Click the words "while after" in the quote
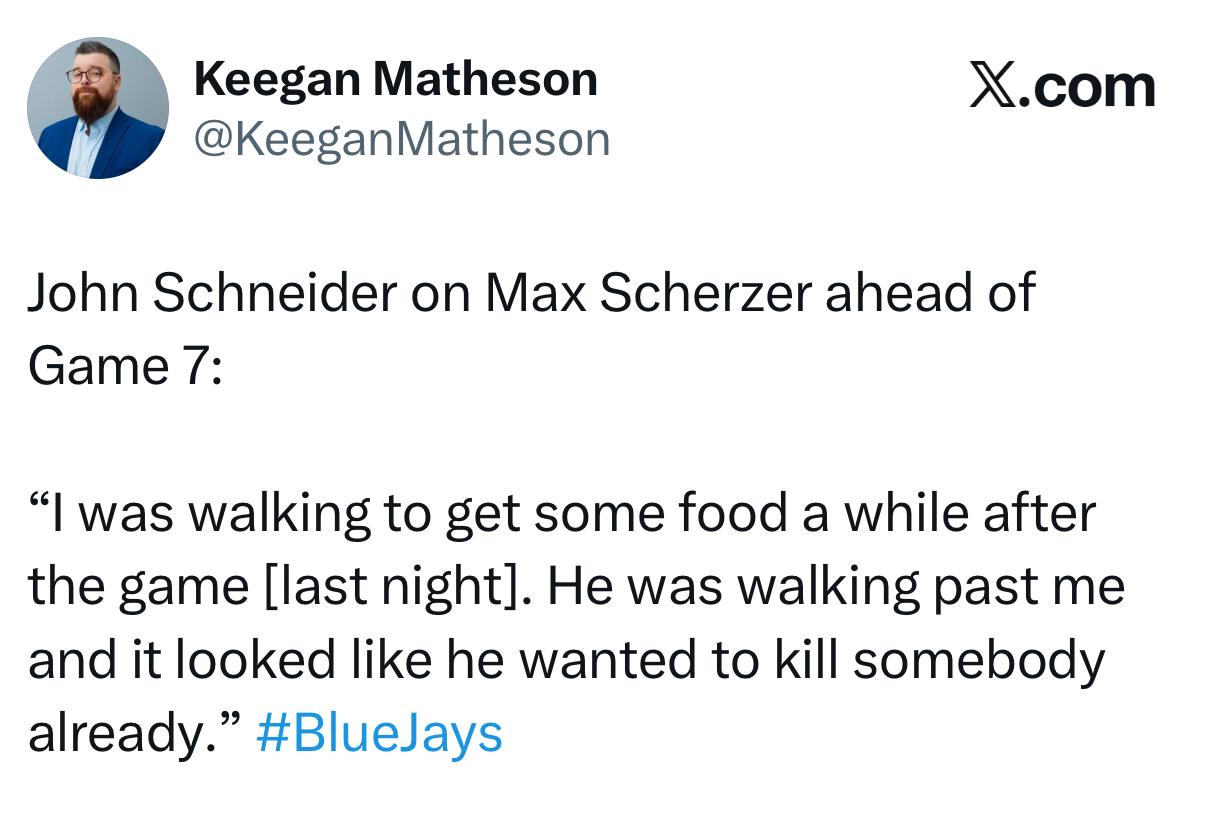The width and height of the screenshot is (1206, 825). pyautogui.click(x=970, y=514)
